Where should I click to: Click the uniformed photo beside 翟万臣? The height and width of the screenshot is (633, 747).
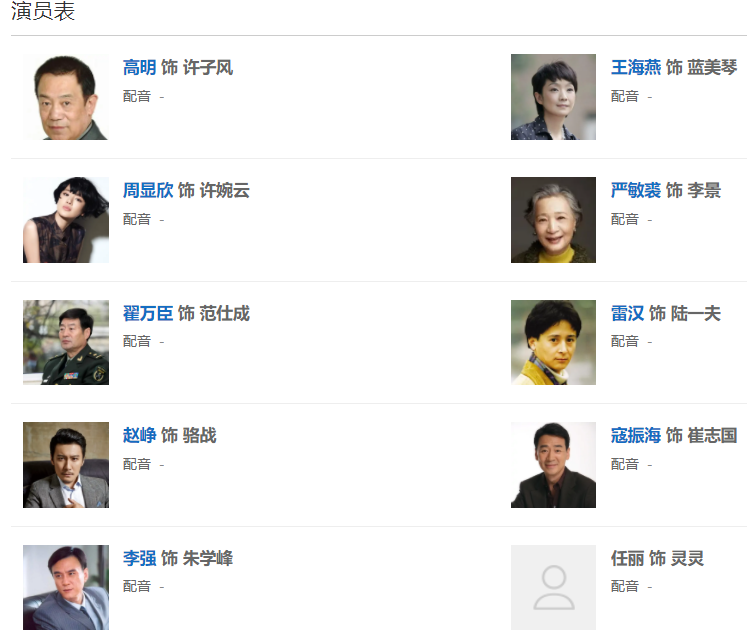click(66, 342)
